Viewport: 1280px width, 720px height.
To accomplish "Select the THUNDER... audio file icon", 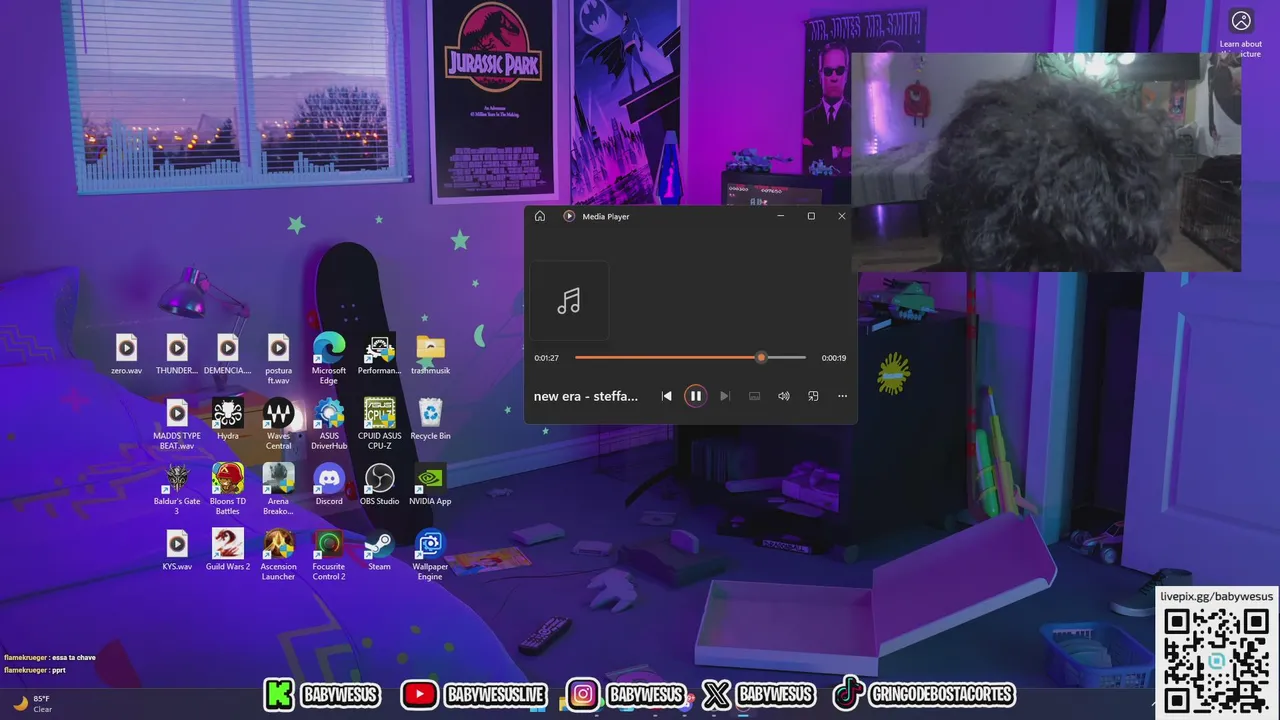I will pos(177,355).
